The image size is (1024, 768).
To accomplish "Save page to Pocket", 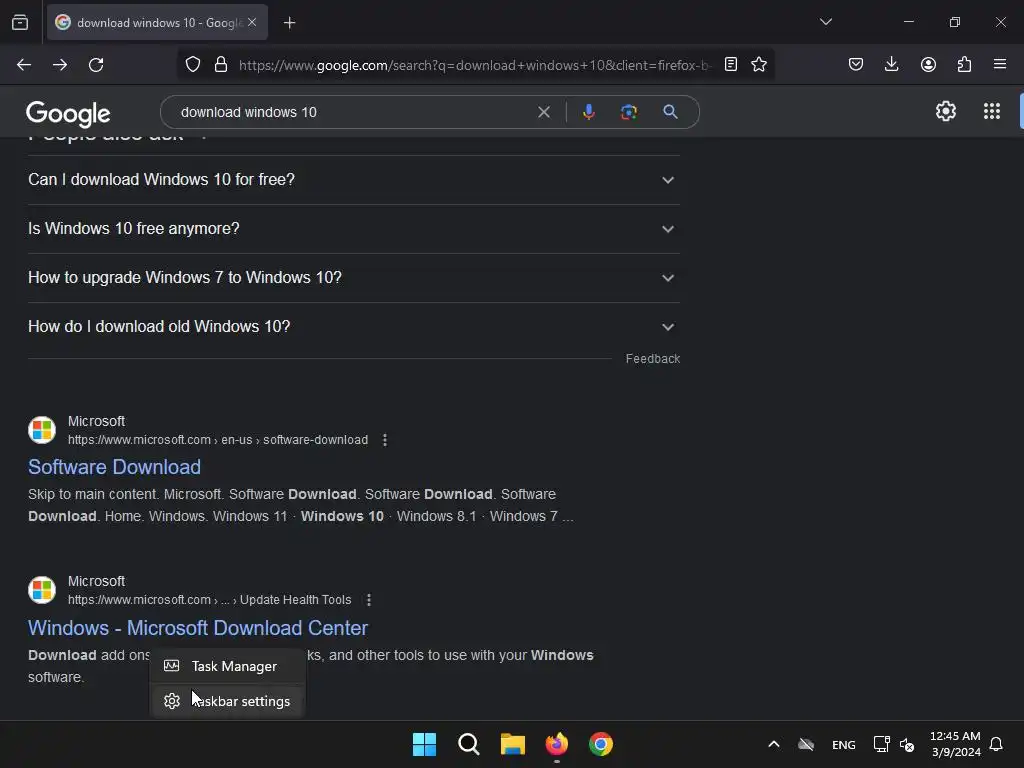I will 856,65.
